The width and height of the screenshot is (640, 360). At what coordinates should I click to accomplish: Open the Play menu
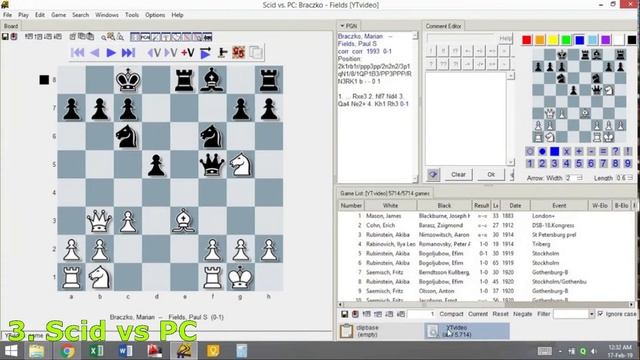coord(23,15)
